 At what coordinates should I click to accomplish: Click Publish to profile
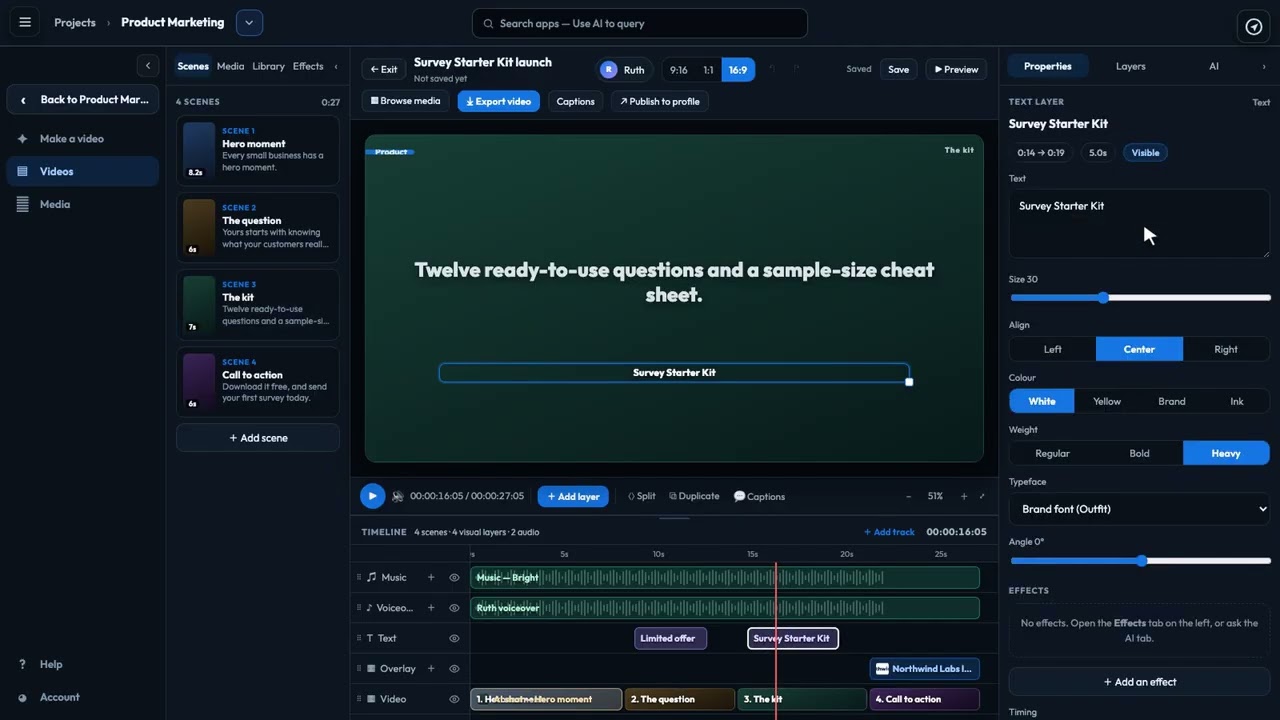tap(660, 101)
